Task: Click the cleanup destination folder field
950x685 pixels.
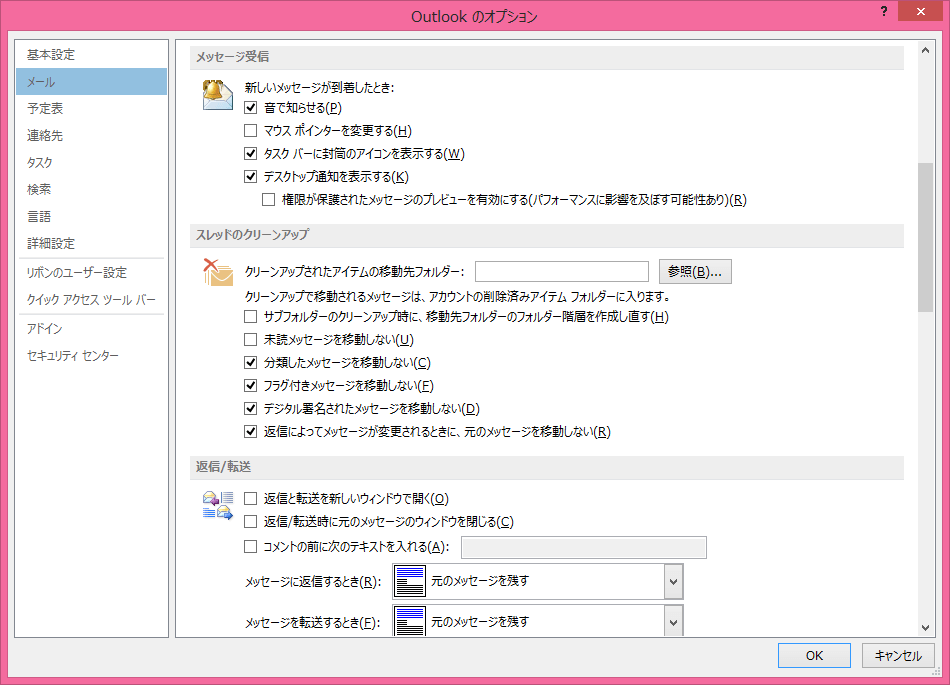Action: pyautogui.click(x=562, y=272)
